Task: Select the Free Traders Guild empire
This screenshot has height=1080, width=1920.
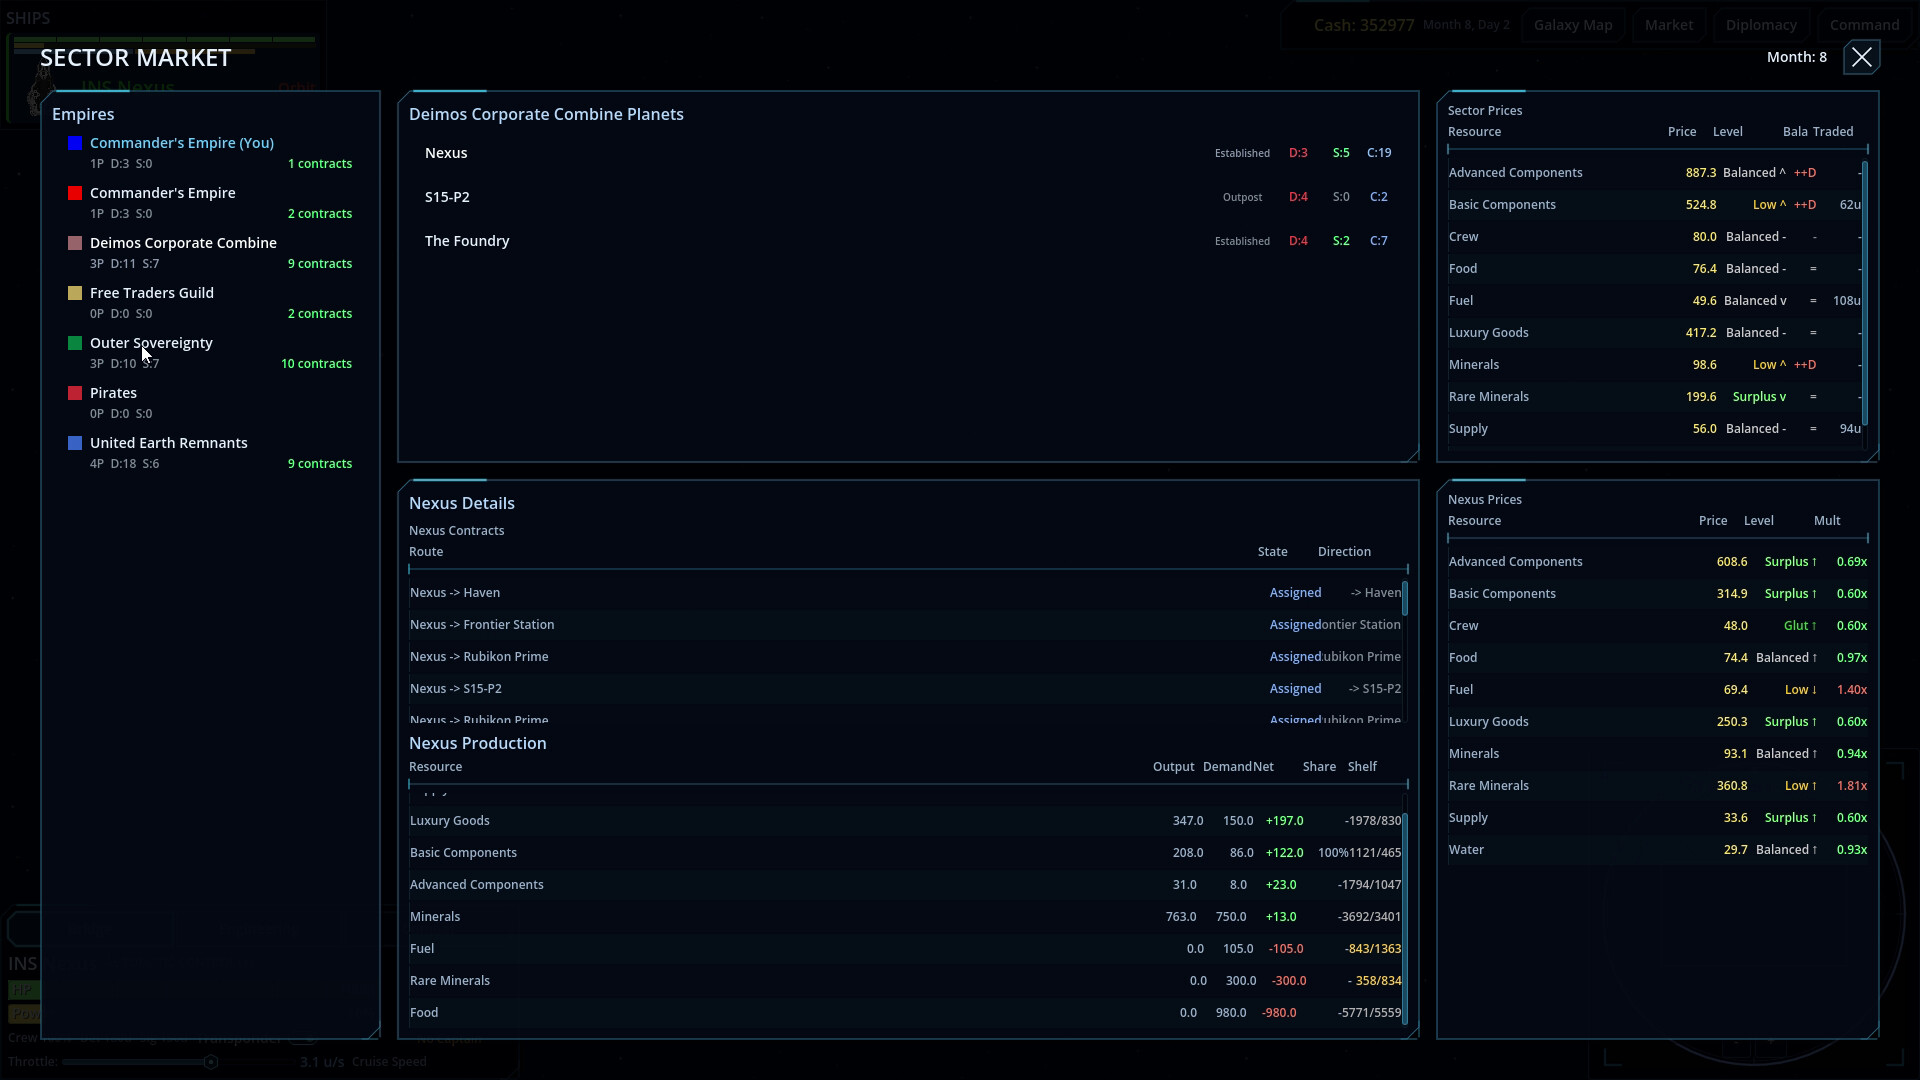Action: (210, 302)
